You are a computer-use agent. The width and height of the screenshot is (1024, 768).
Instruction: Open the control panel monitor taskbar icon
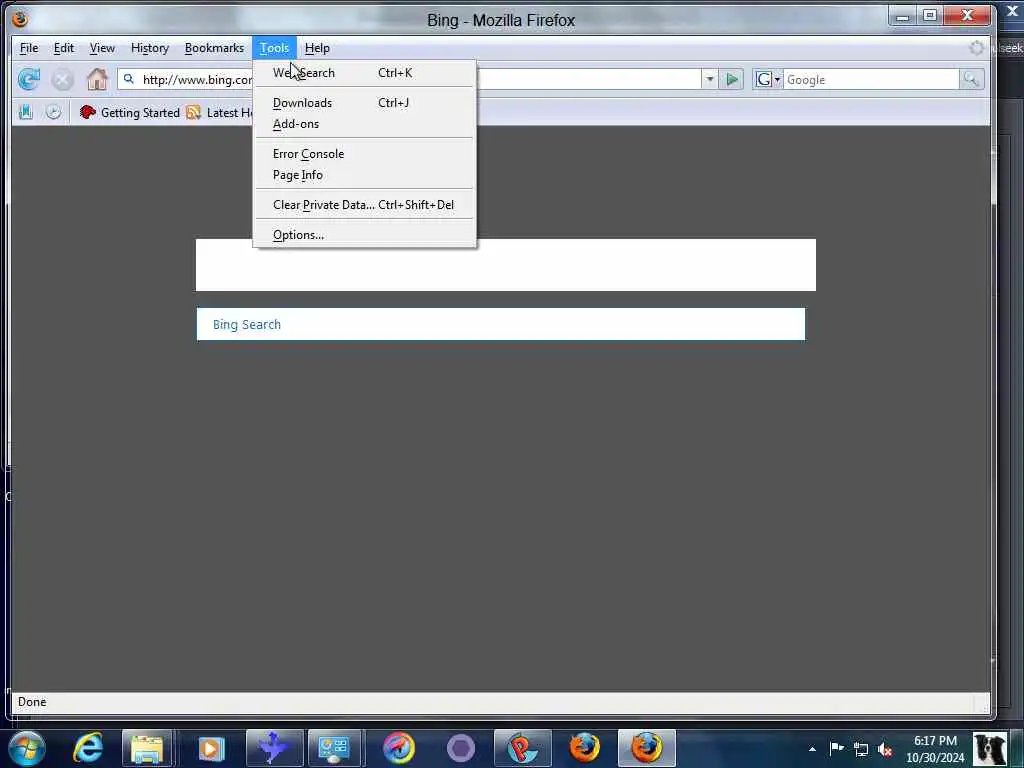pos(334,748)
